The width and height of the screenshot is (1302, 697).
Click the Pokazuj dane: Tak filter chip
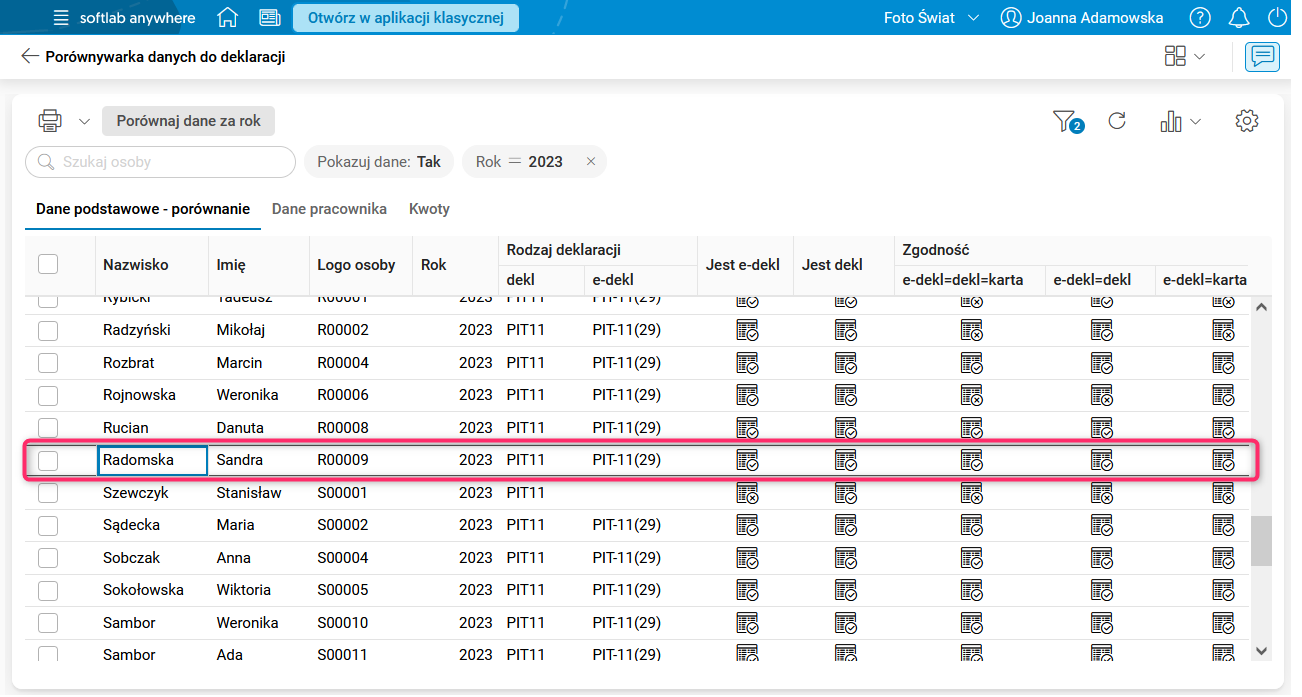click(x=379, y=162)
